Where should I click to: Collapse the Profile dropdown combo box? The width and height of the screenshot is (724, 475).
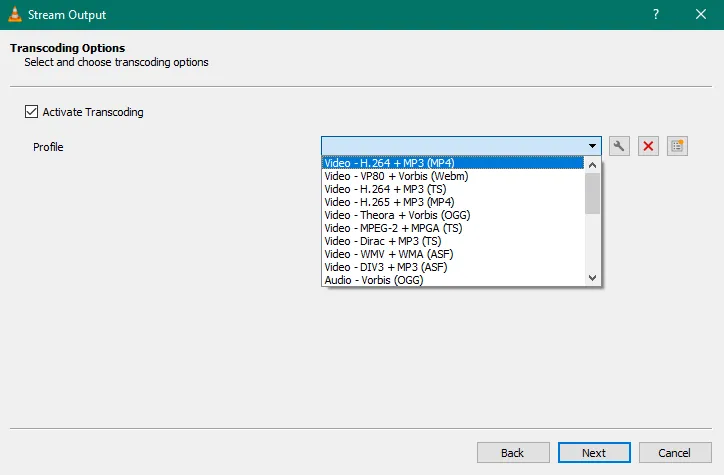pos(461,146)
